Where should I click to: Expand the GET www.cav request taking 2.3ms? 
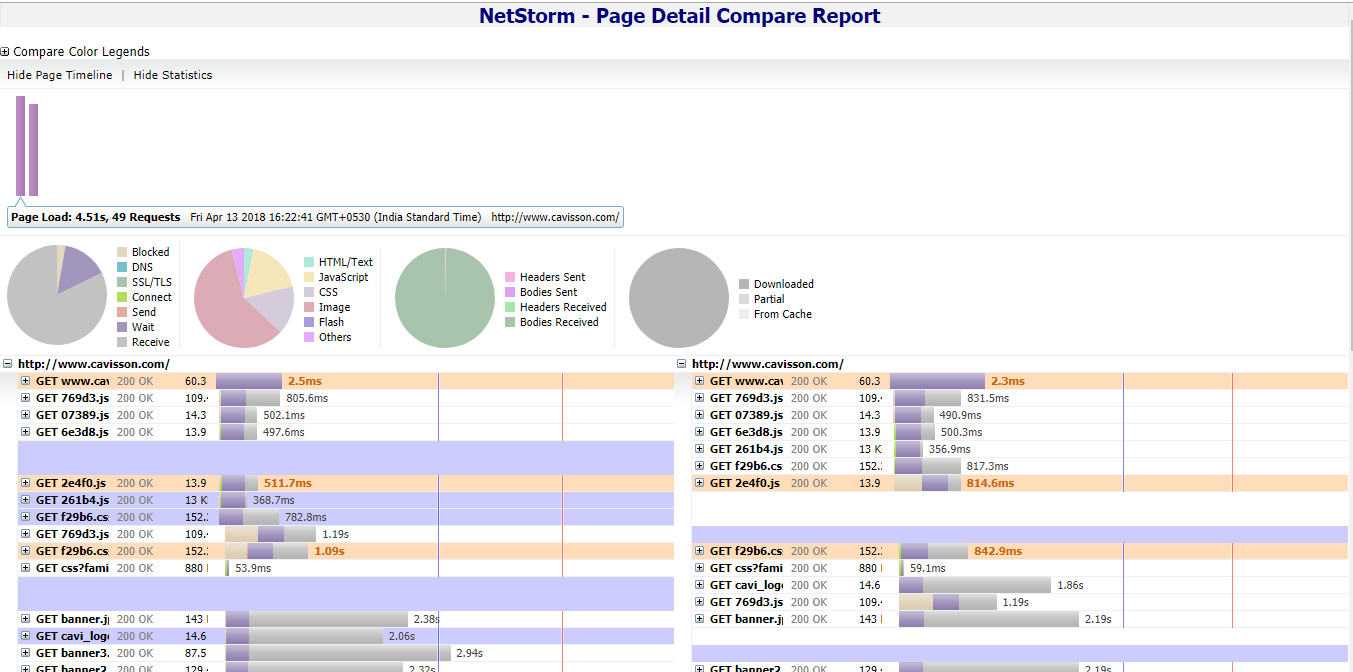coord(700,381)
